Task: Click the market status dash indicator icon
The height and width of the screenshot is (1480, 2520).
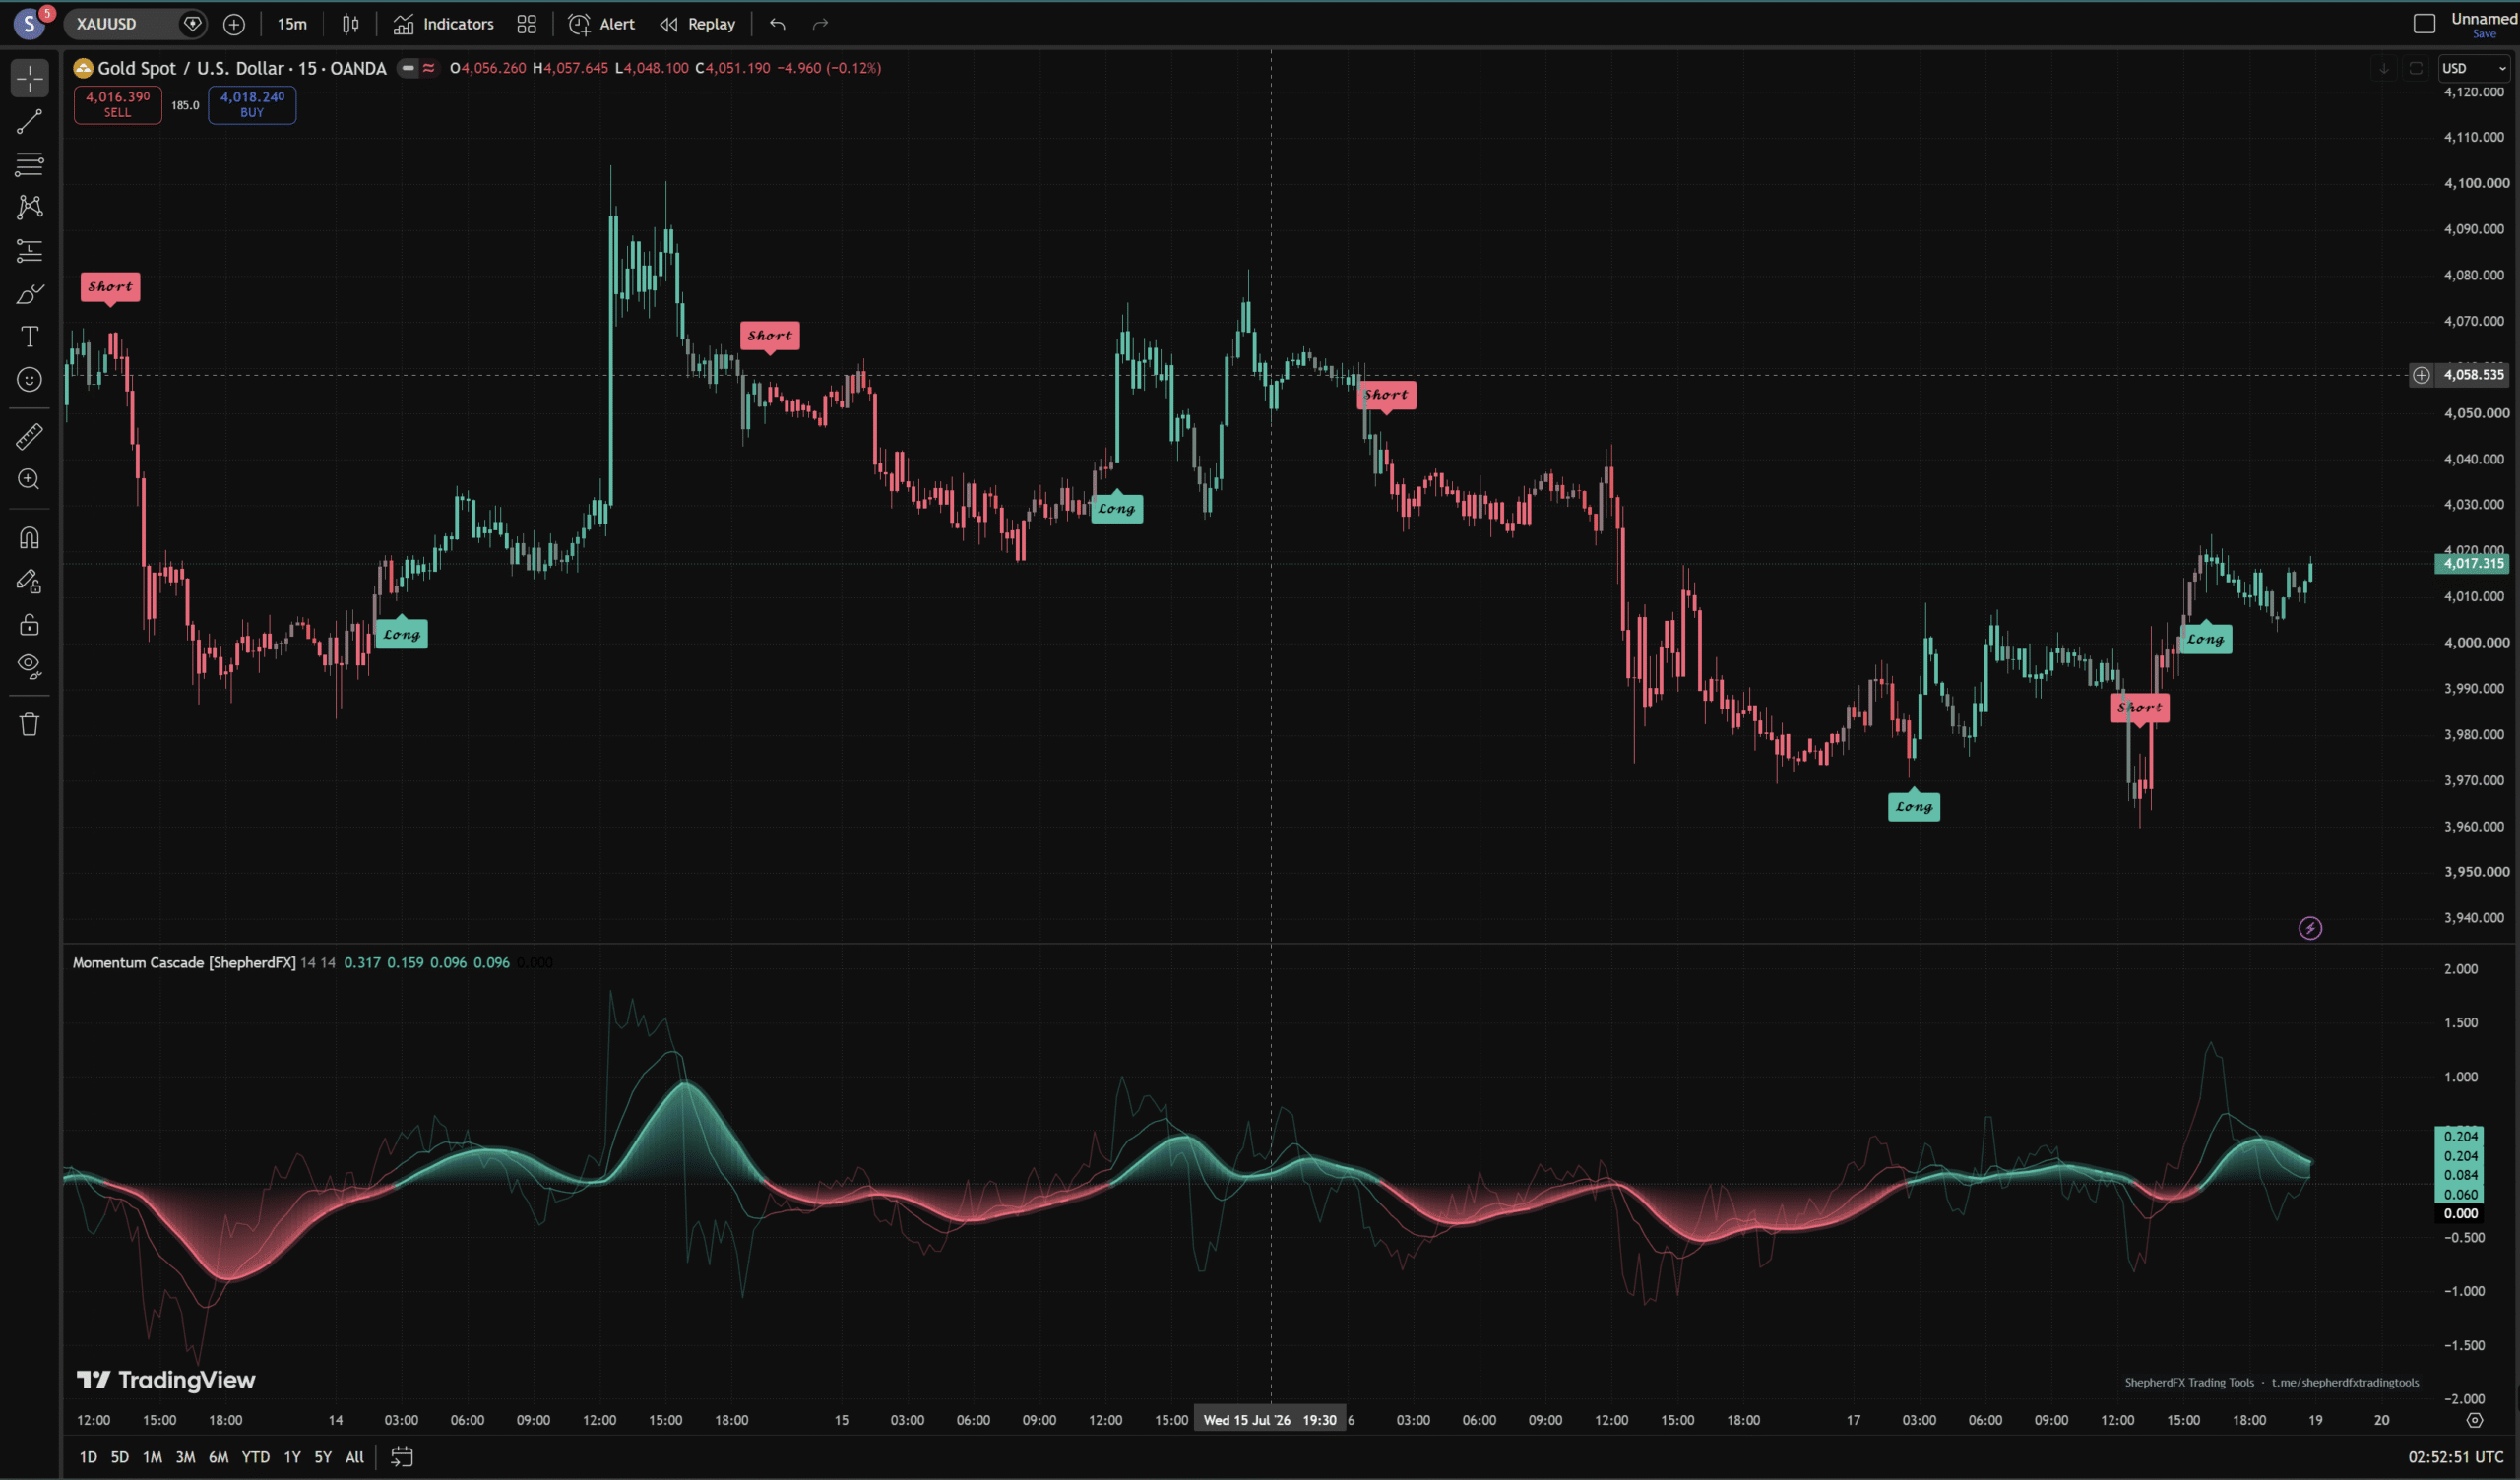Action: pyautogui.click(x=408, y=68)
